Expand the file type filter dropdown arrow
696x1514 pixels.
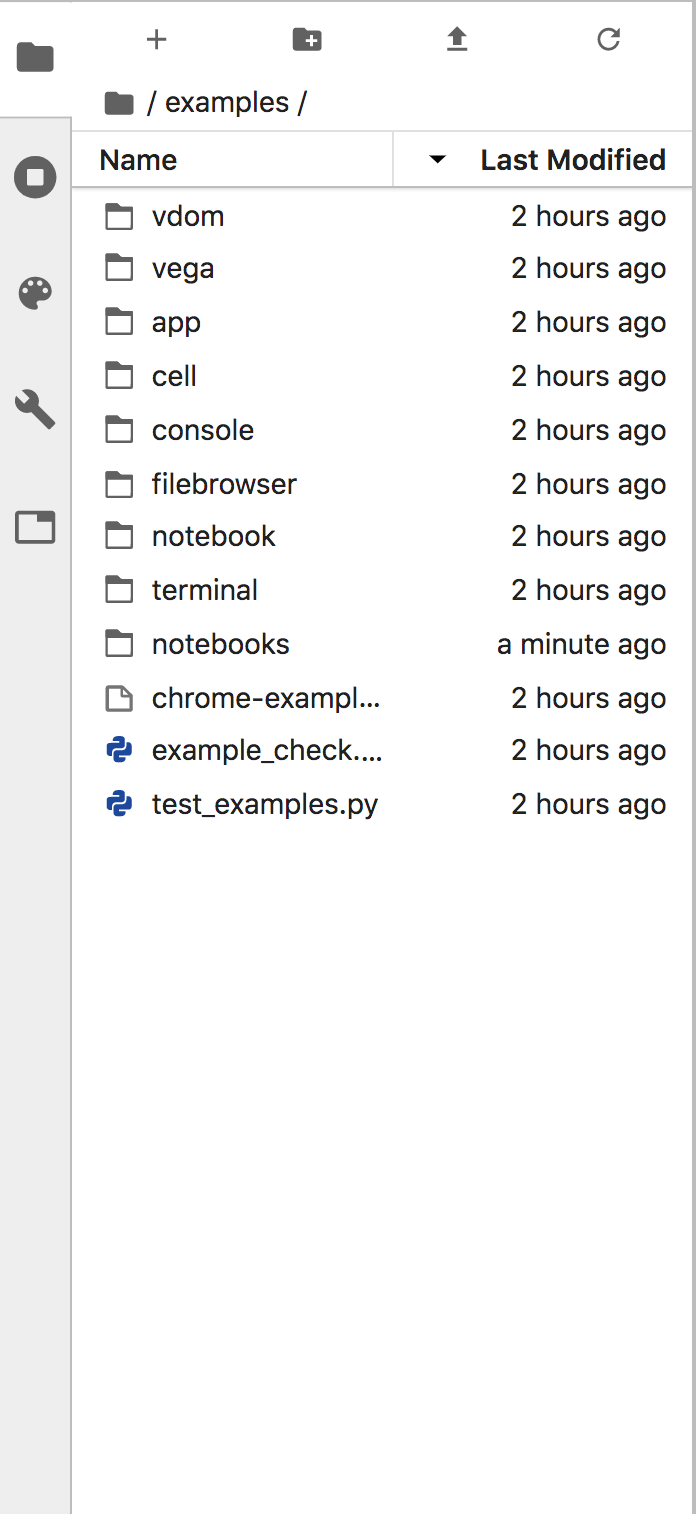[437, 160]
